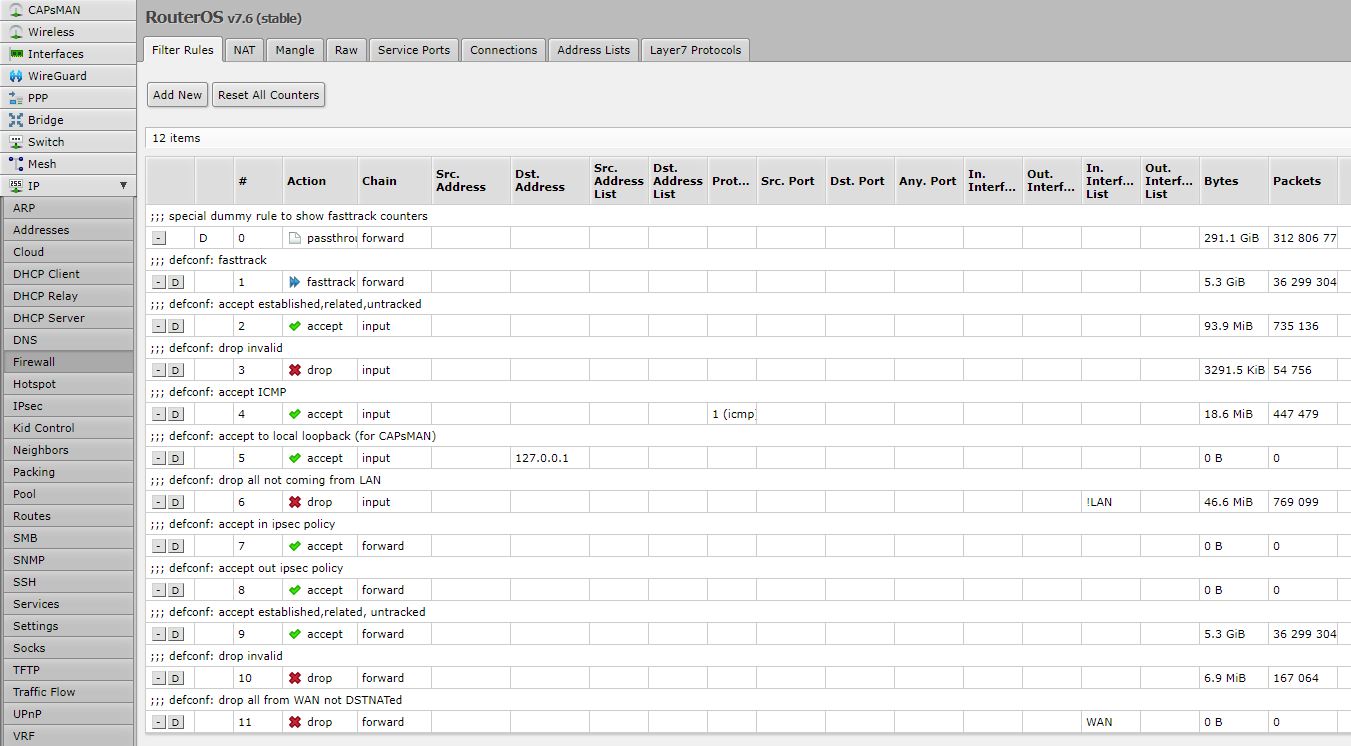Image resolution: width=1351 pixels, height=746 pixels.
Task: Select Firewall in IP submenu
Action: tap(67, 362)
